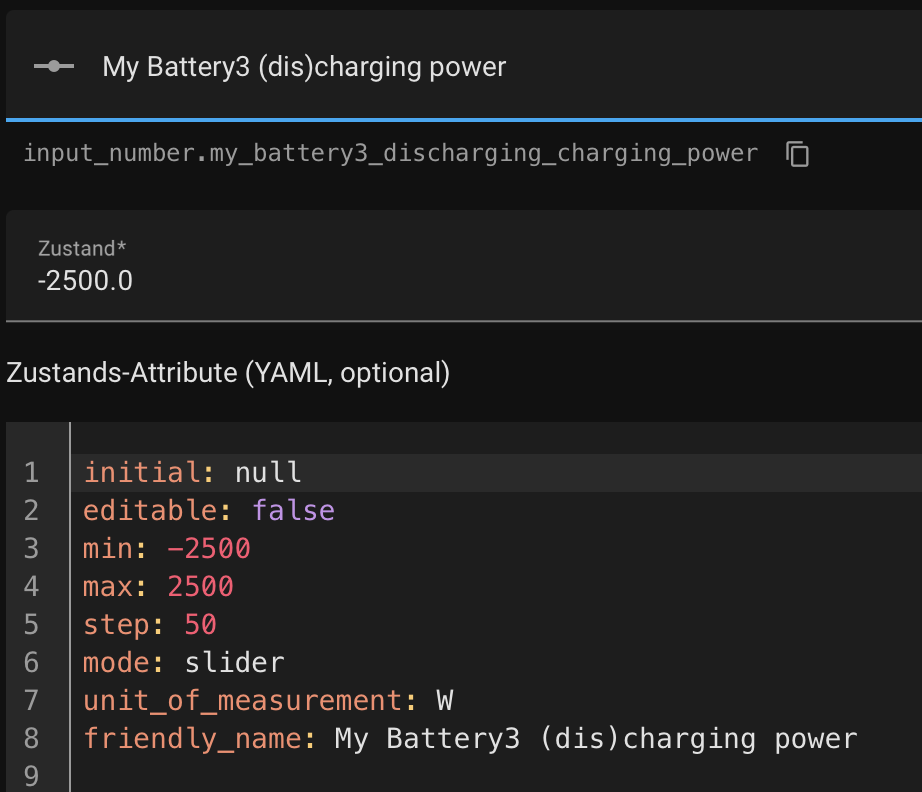Image resolution: width=922 pixels, height=792 pixels.
Task: Click the step value 50
Action: pos(200,625)
